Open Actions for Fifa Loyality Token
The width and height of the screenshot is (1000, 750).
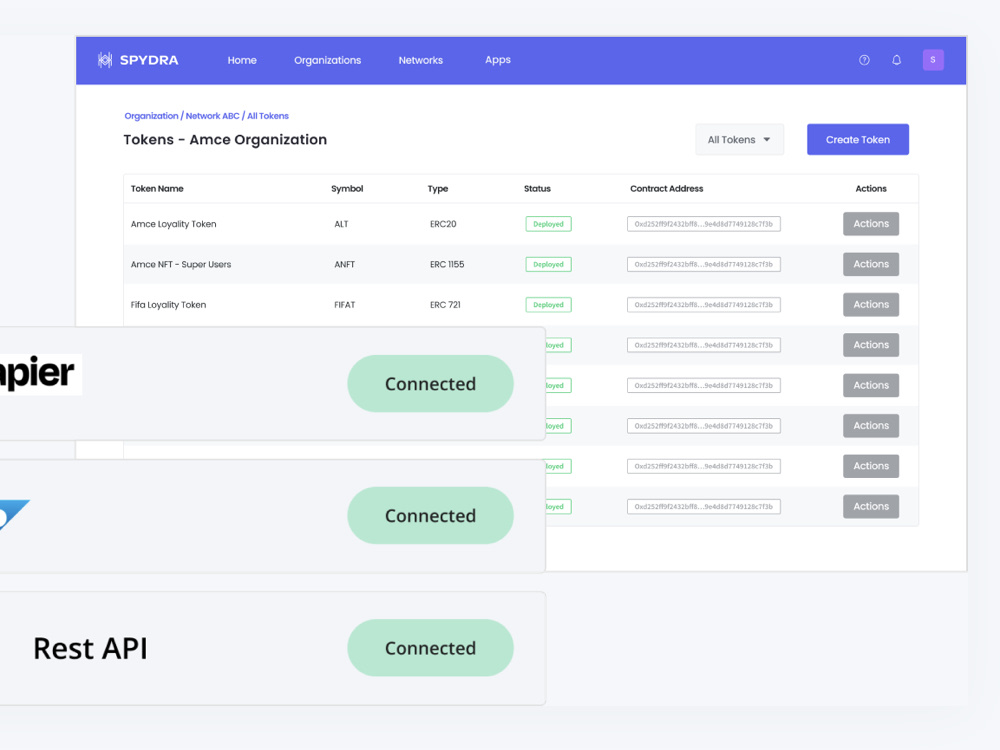coord(871,305)
